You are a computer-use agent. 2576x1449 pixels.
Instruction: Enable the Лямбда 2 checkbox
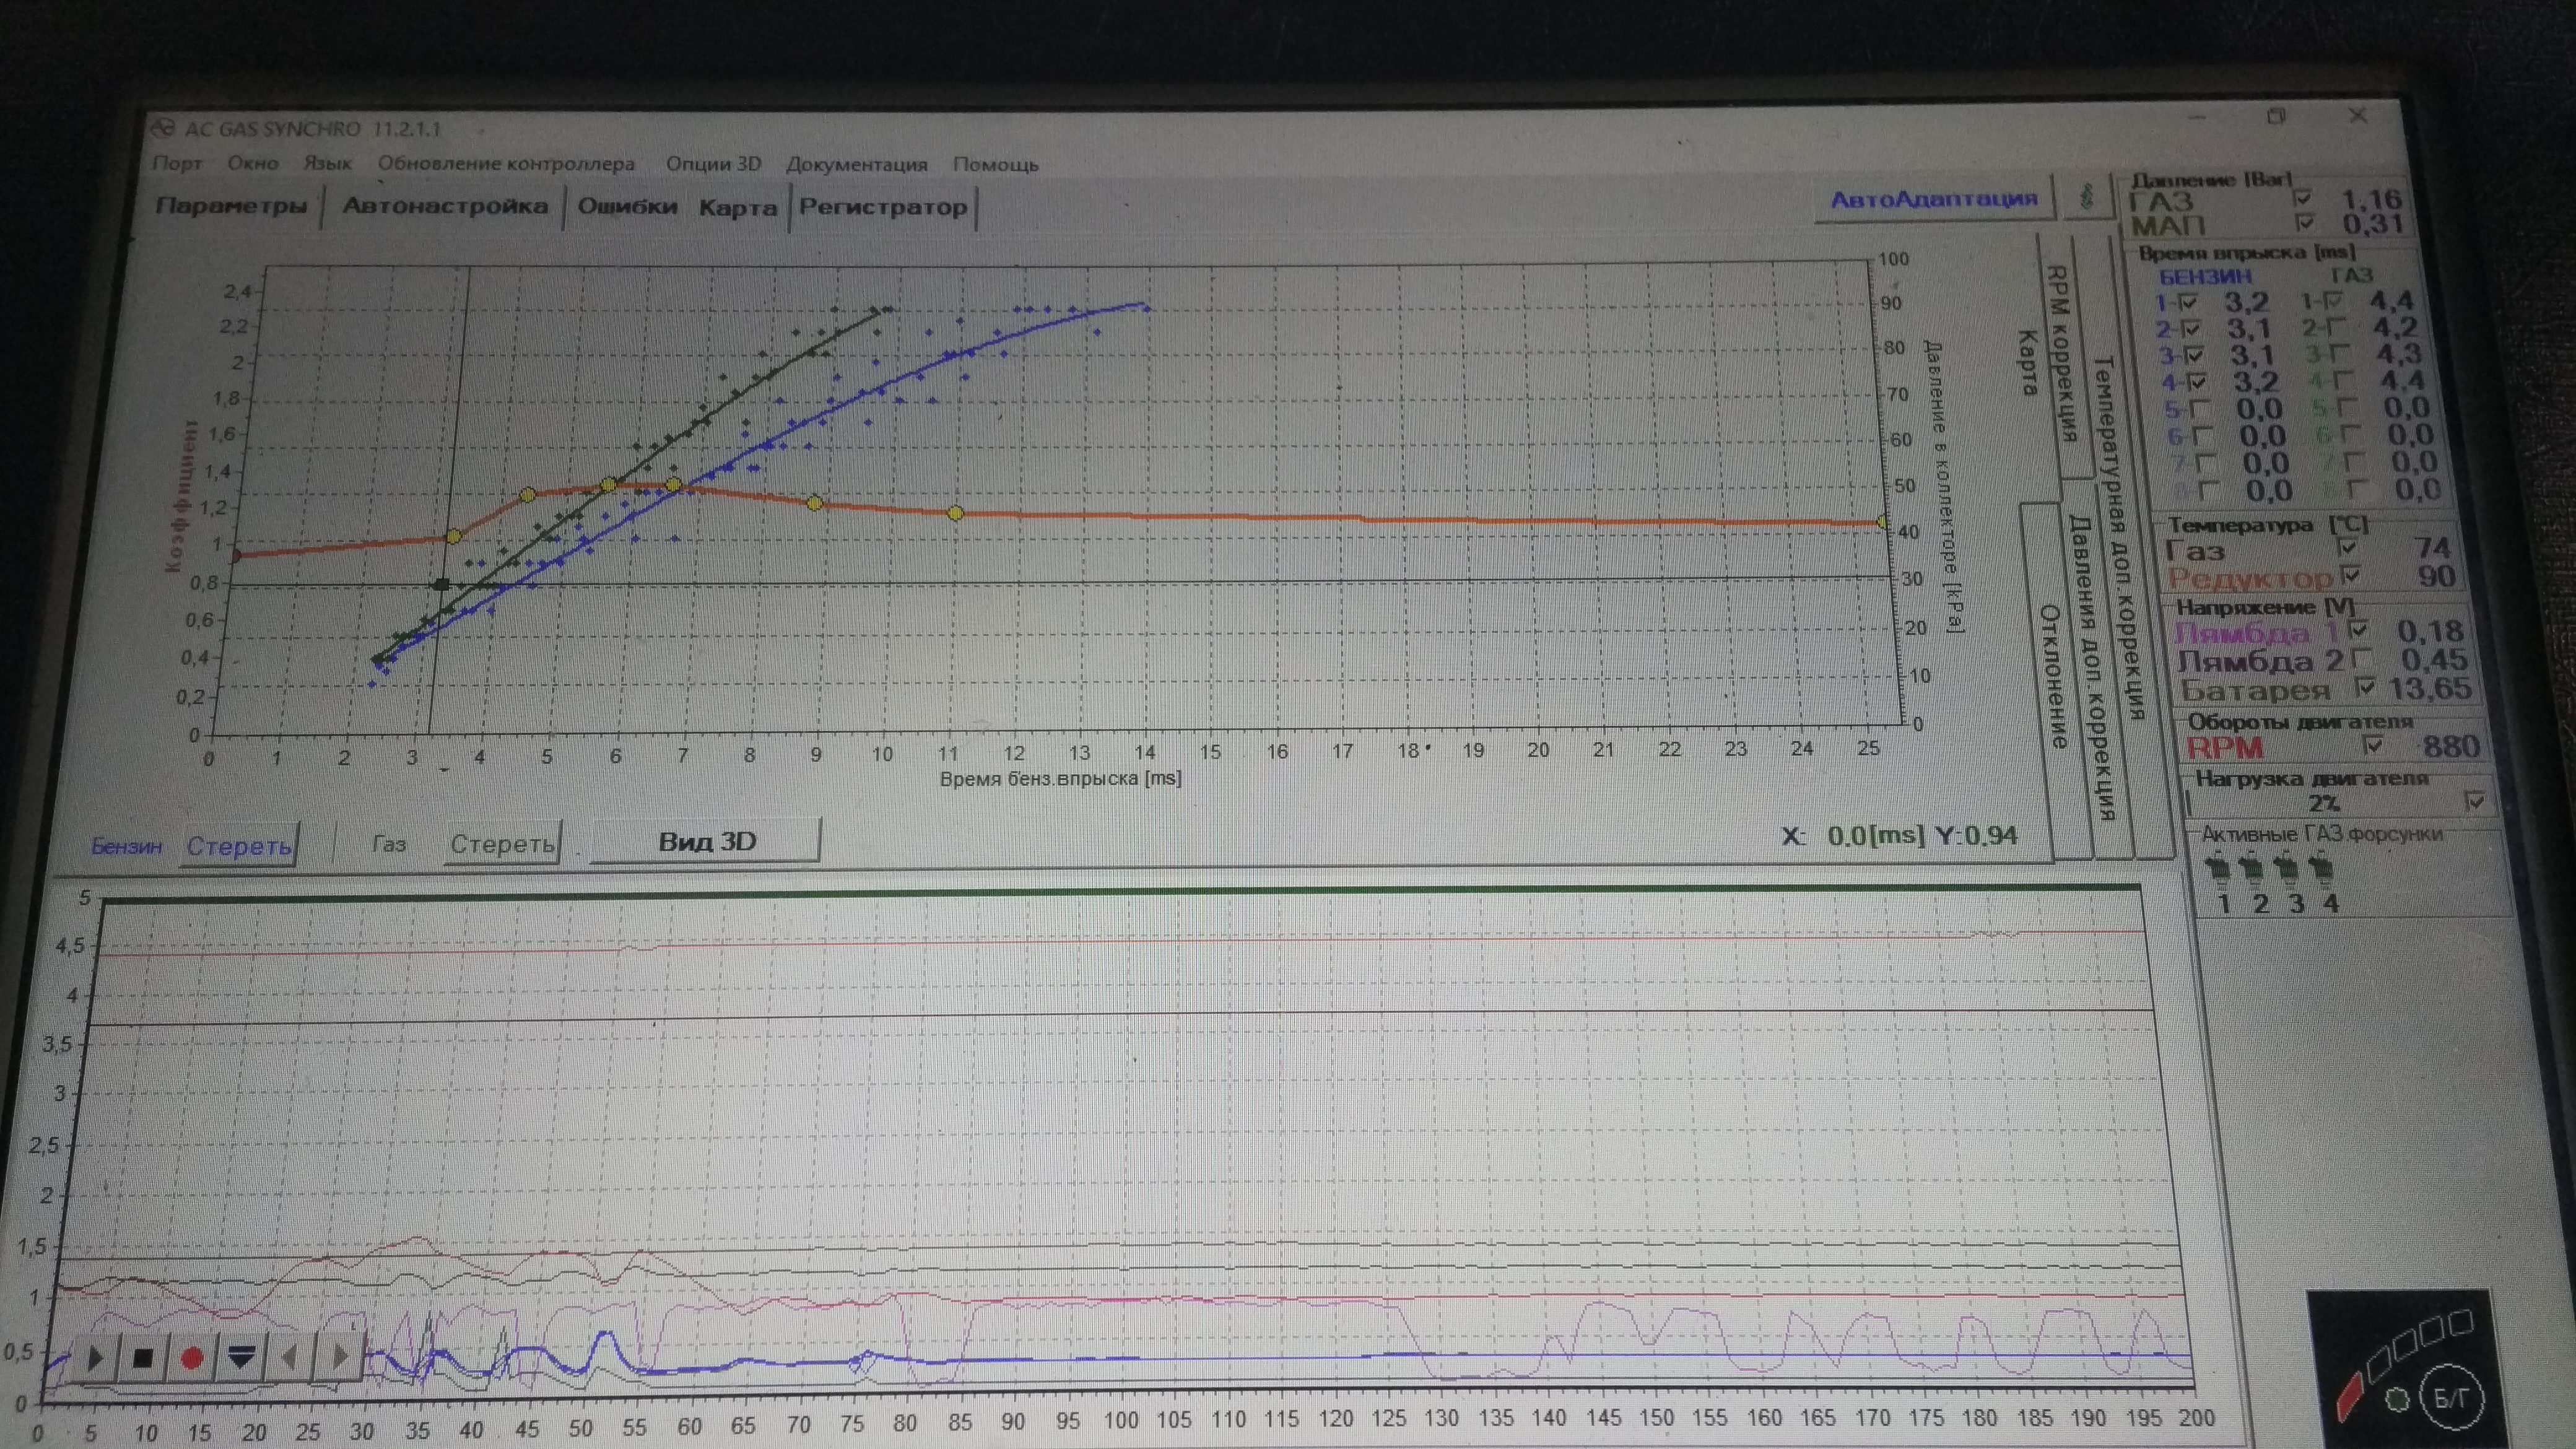point(2362,659)
